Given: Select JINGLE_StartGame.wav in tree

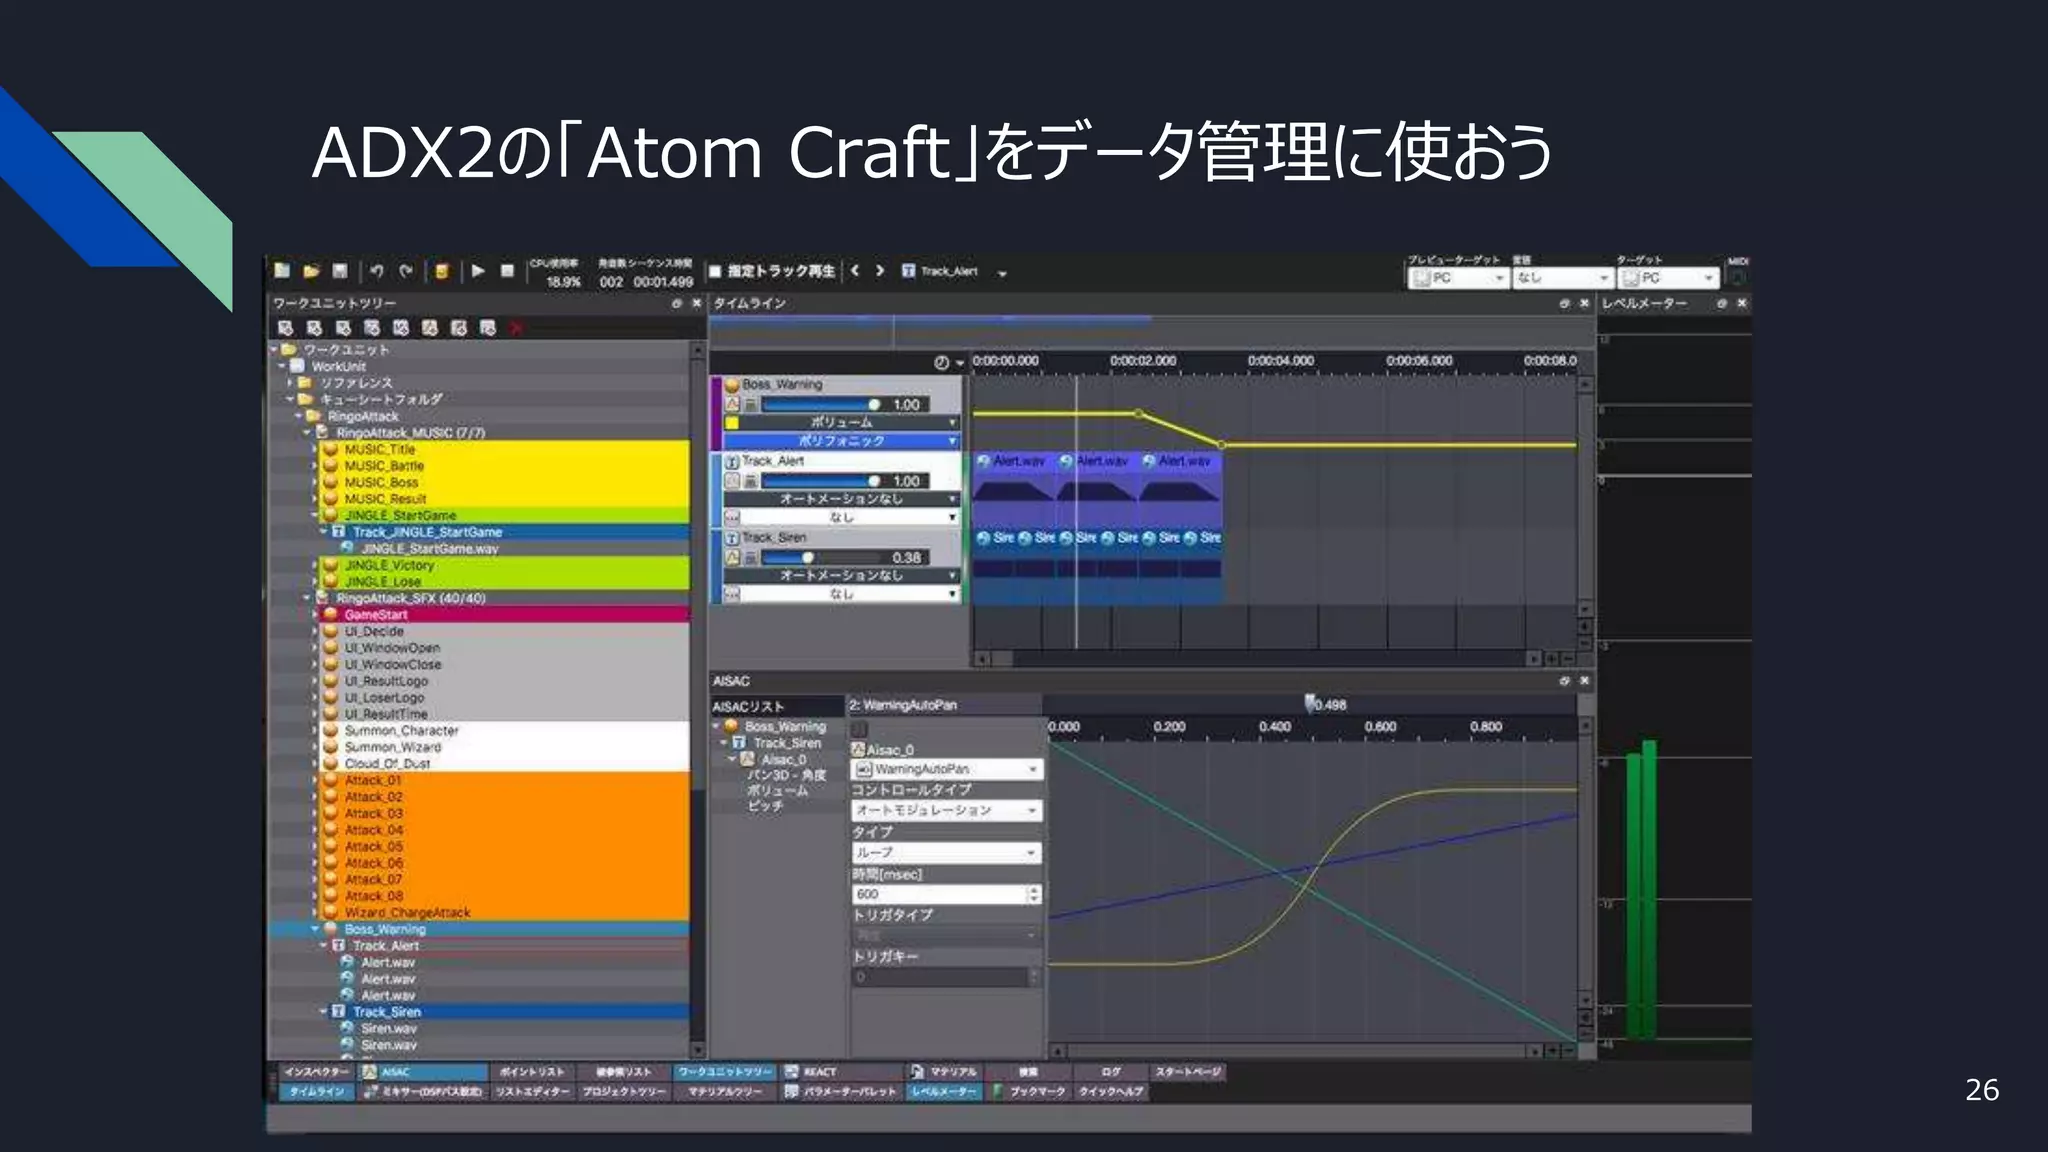Looking at the screenshot, I should point(430,548).
